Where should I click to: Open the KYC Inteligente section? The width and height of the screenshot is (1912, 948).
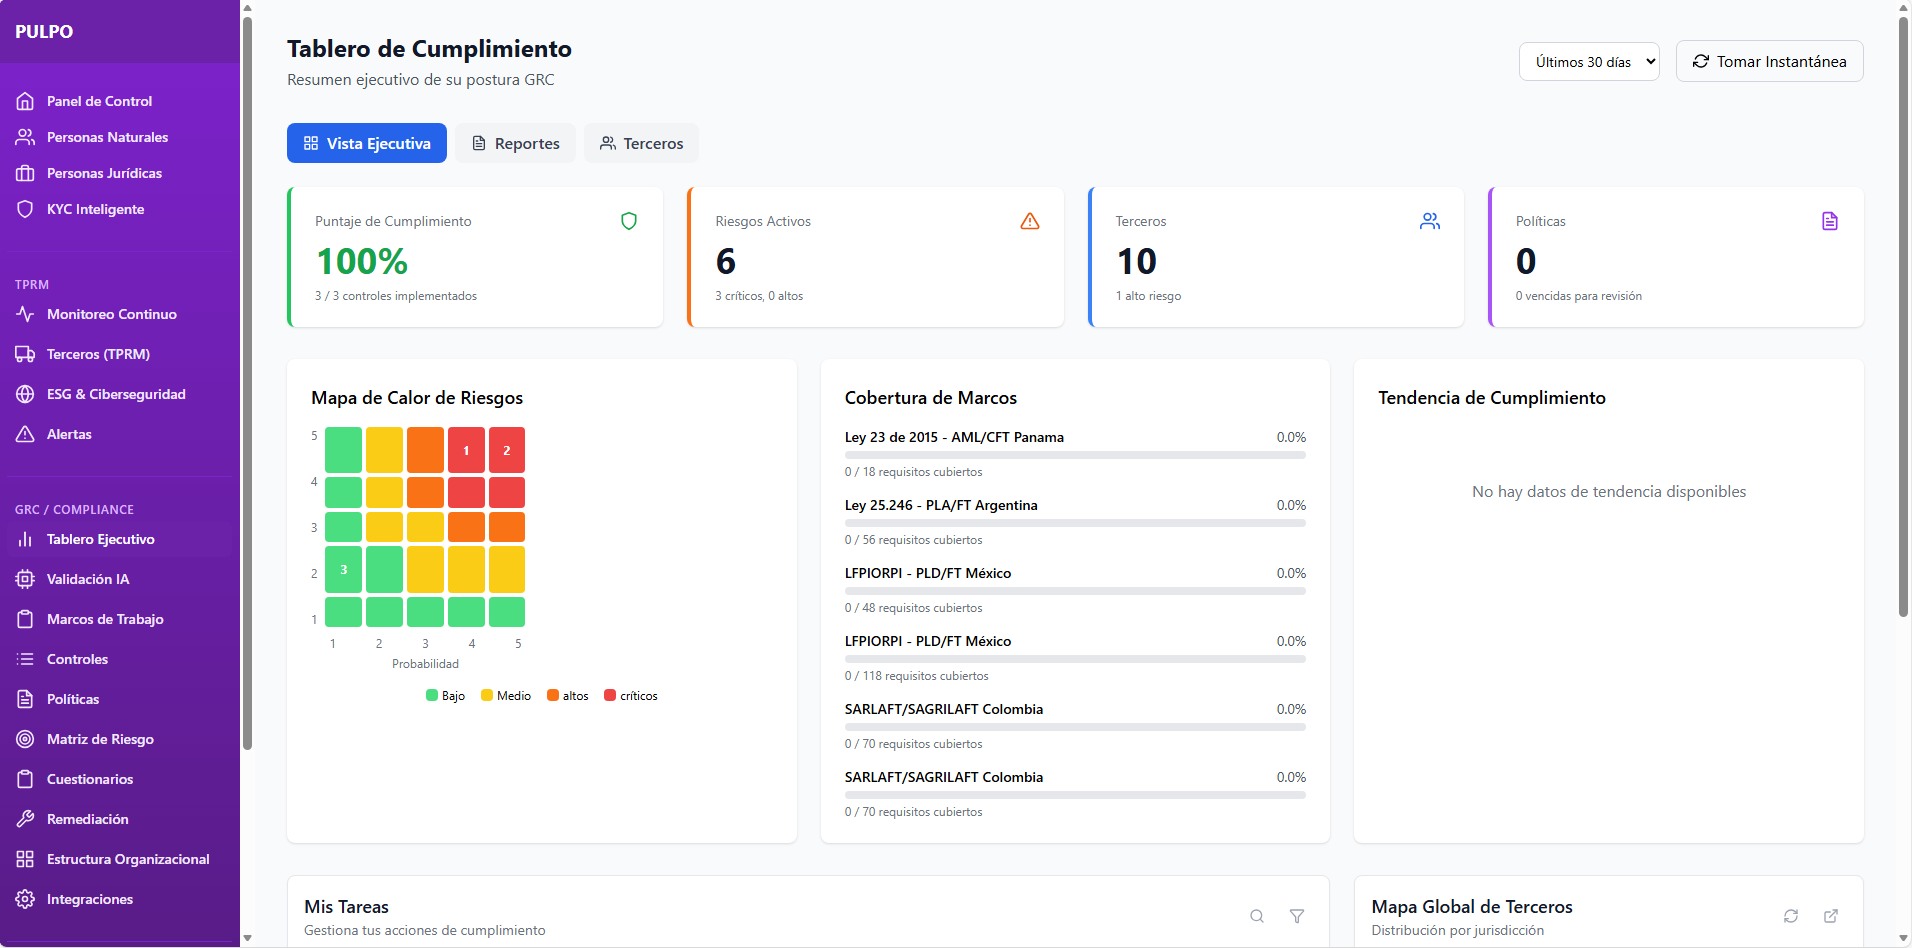click(x=94, y=209)
